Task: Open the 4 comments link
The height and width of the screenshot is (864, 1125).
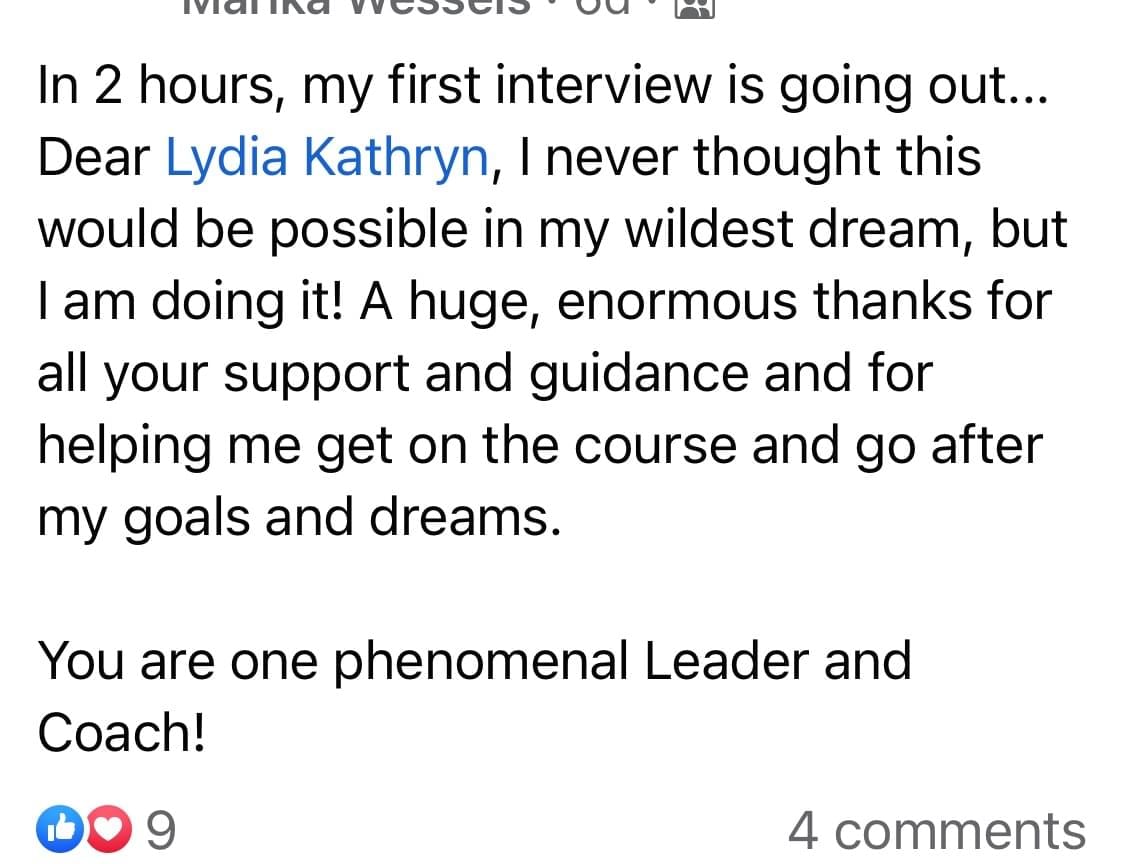Action: pyautogui.click(x=936, y=830)
